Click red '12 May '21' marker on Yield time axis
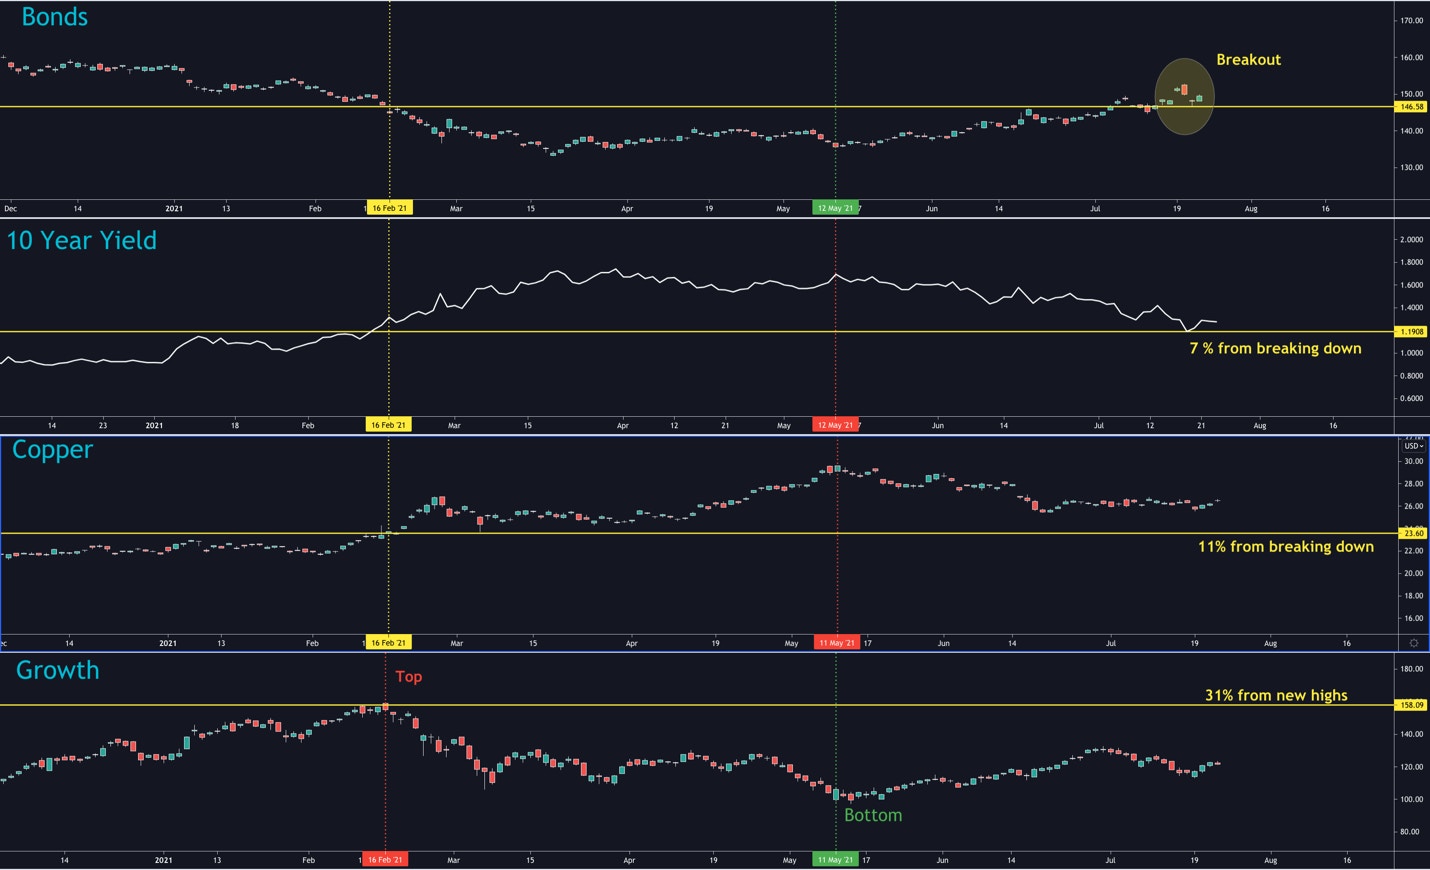This screenshot has width=1430, height=870. click(x=835, y=425)
